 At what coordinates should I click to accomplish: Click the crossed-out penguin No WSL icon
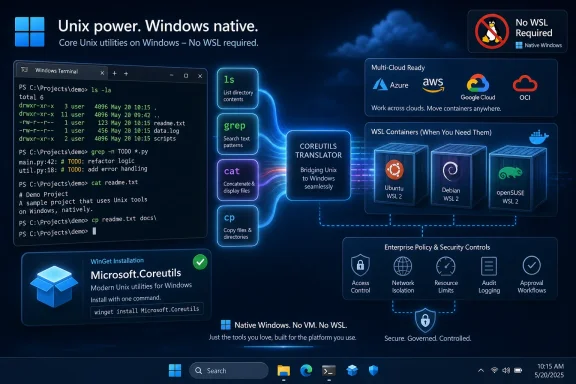coord(492,31)
